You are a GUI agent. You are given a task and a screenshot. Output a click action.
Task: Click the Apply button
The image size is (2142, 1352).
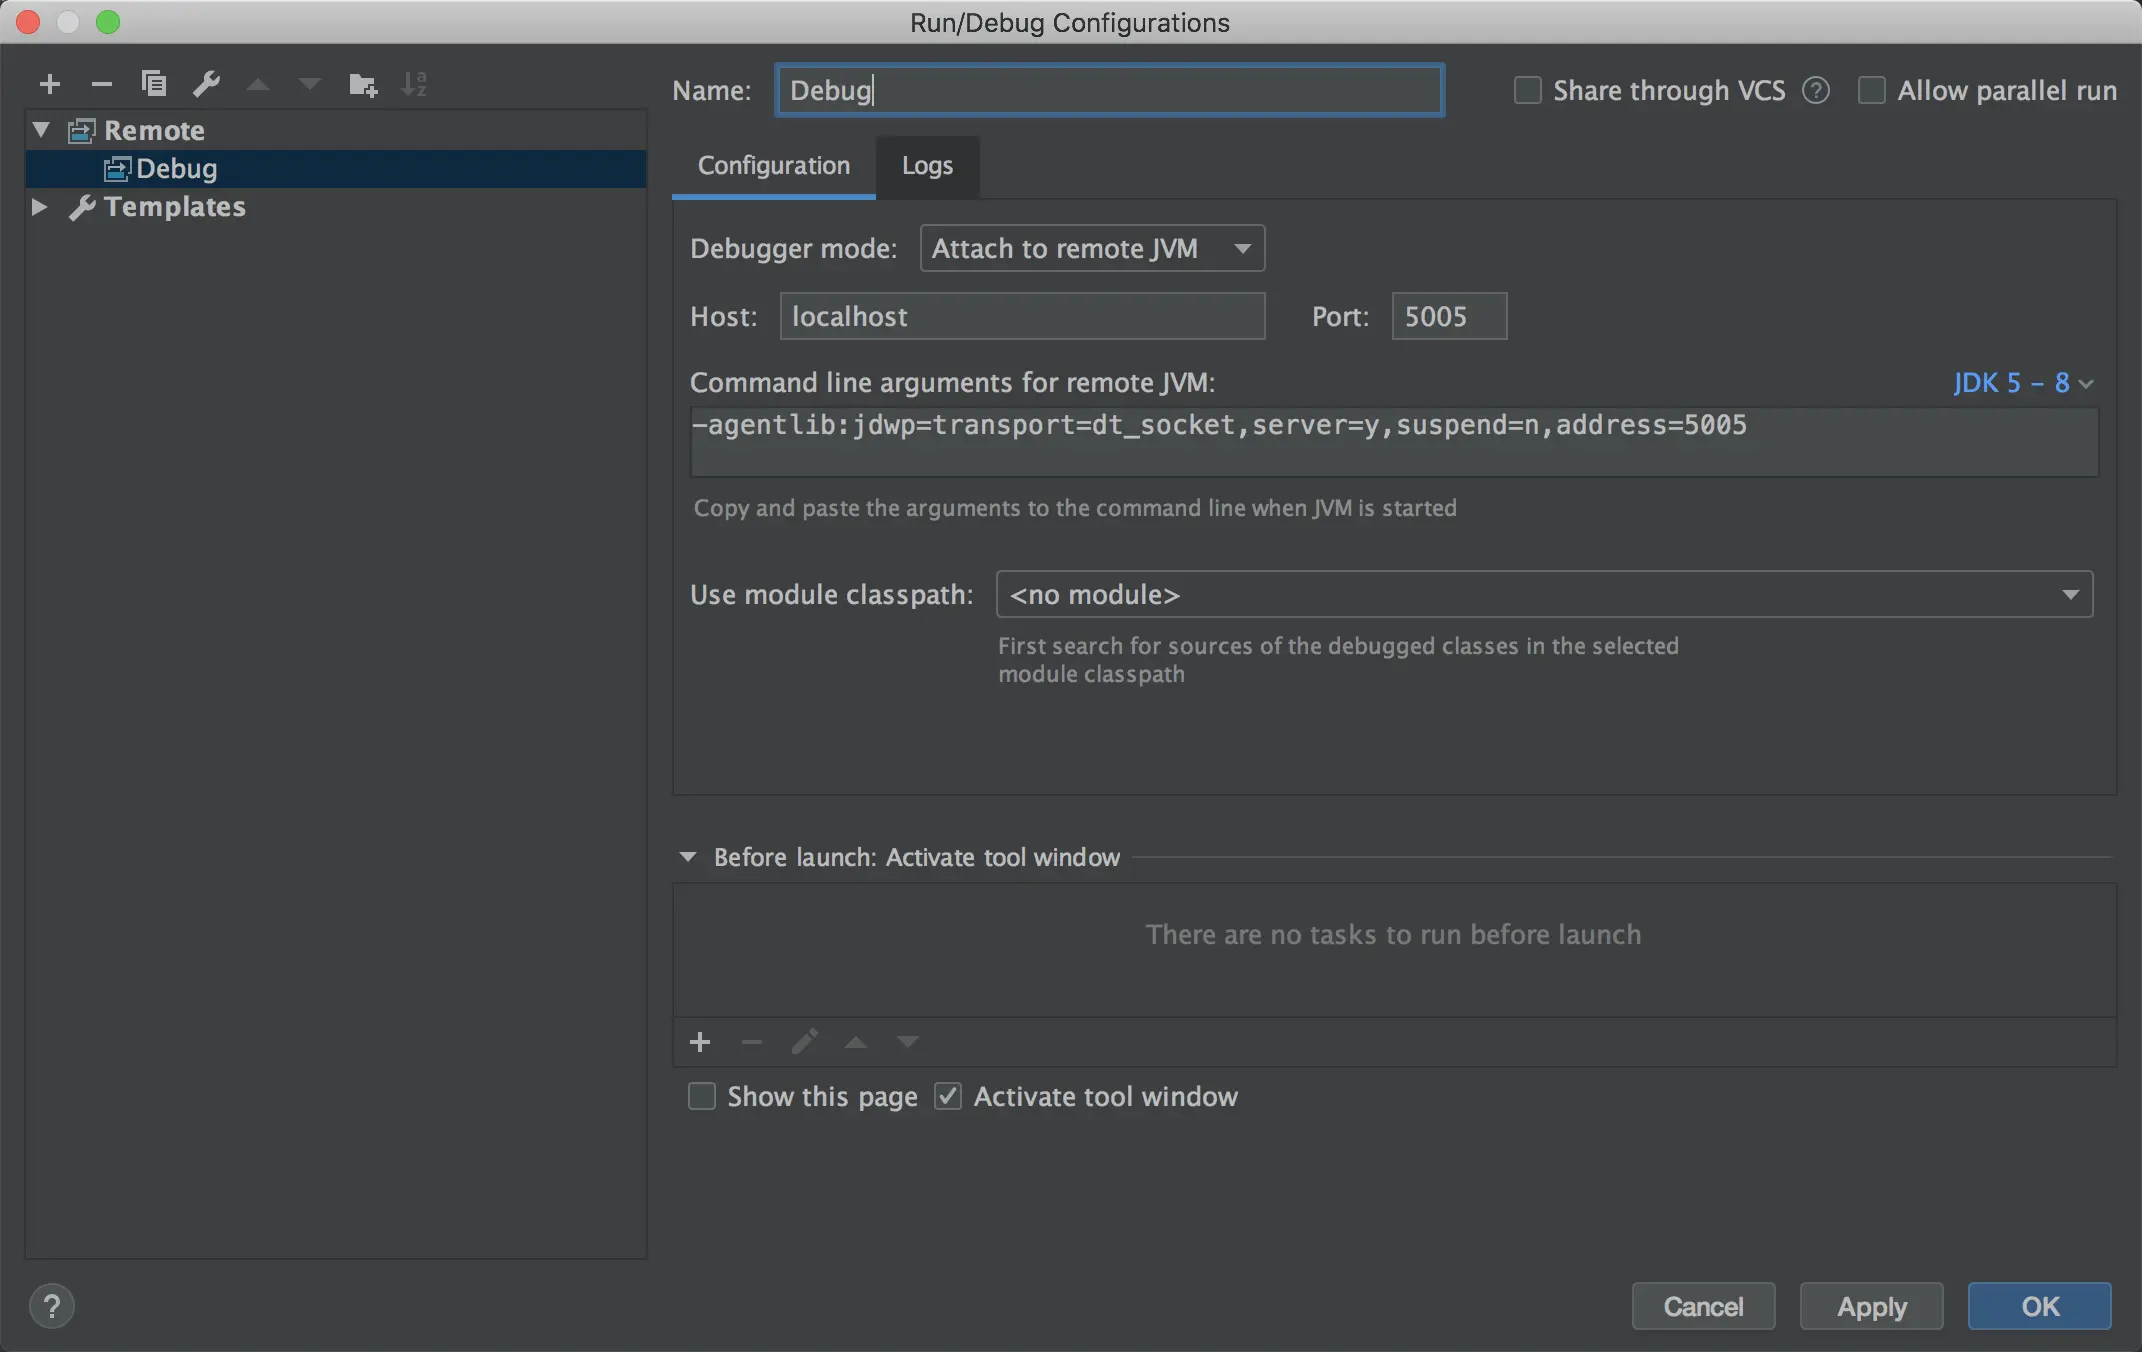[x=1871, y=1306]
